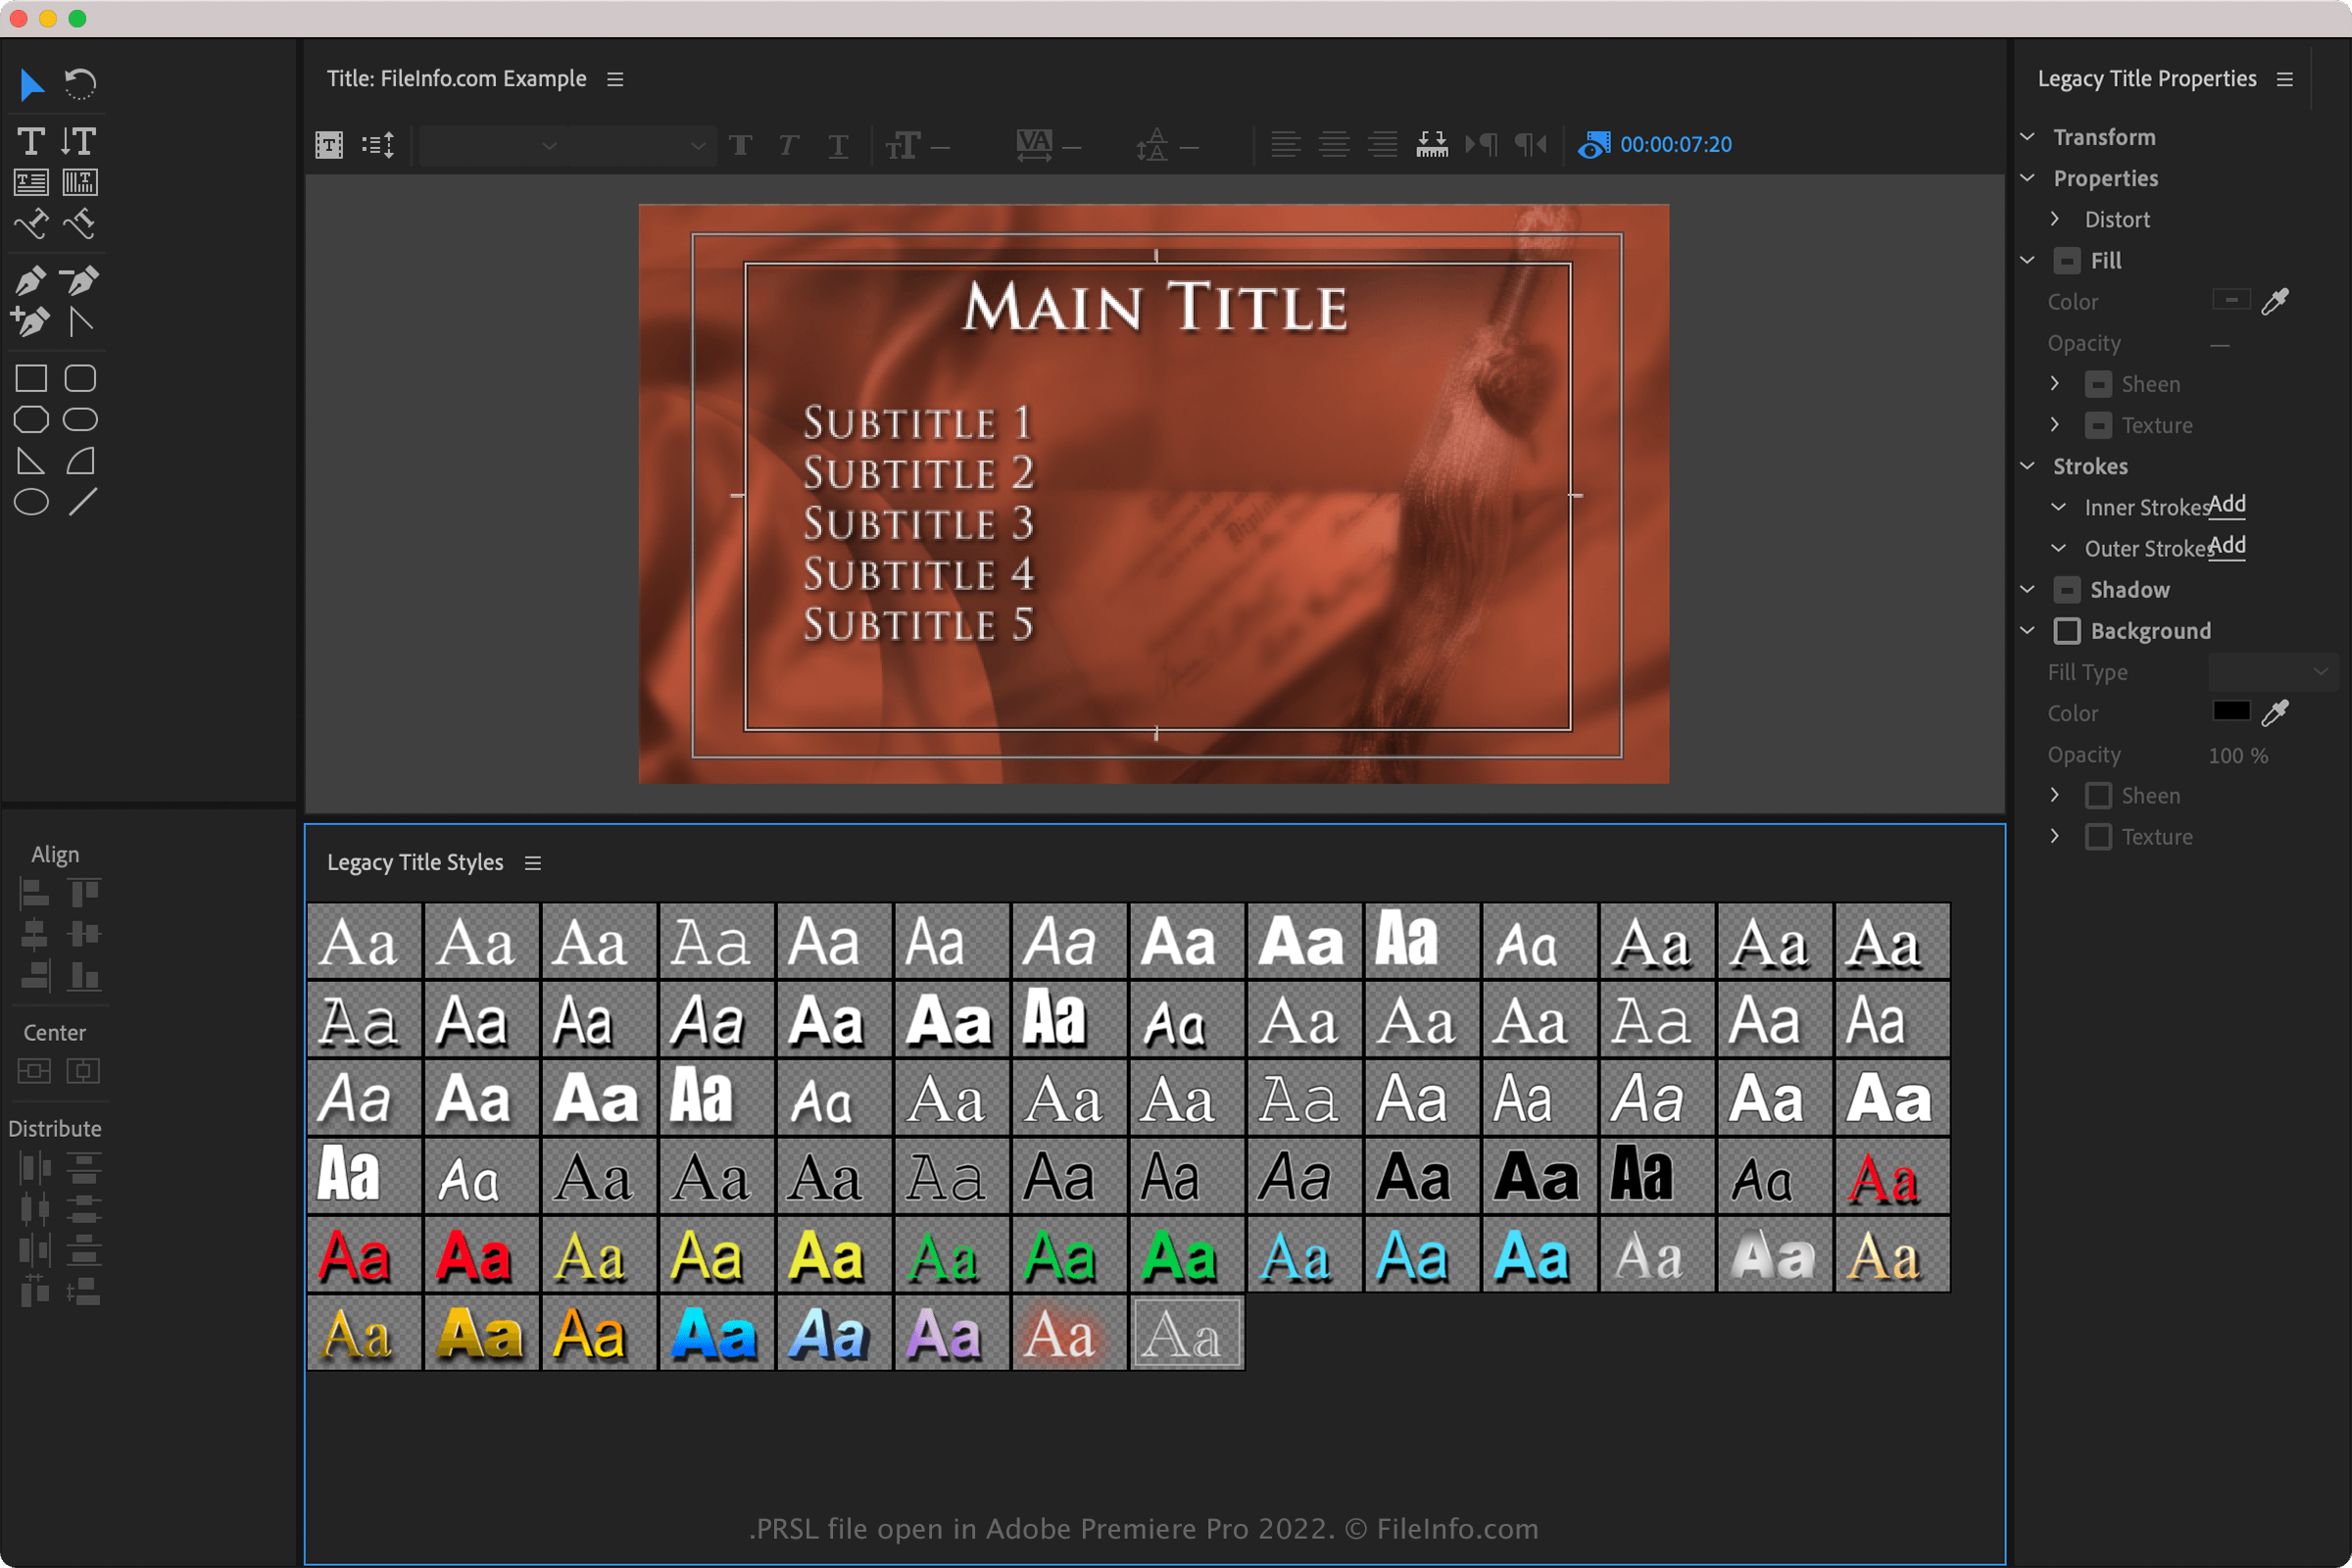
Task: Toggle Show Background Video icon
Action: point(1593,145)
